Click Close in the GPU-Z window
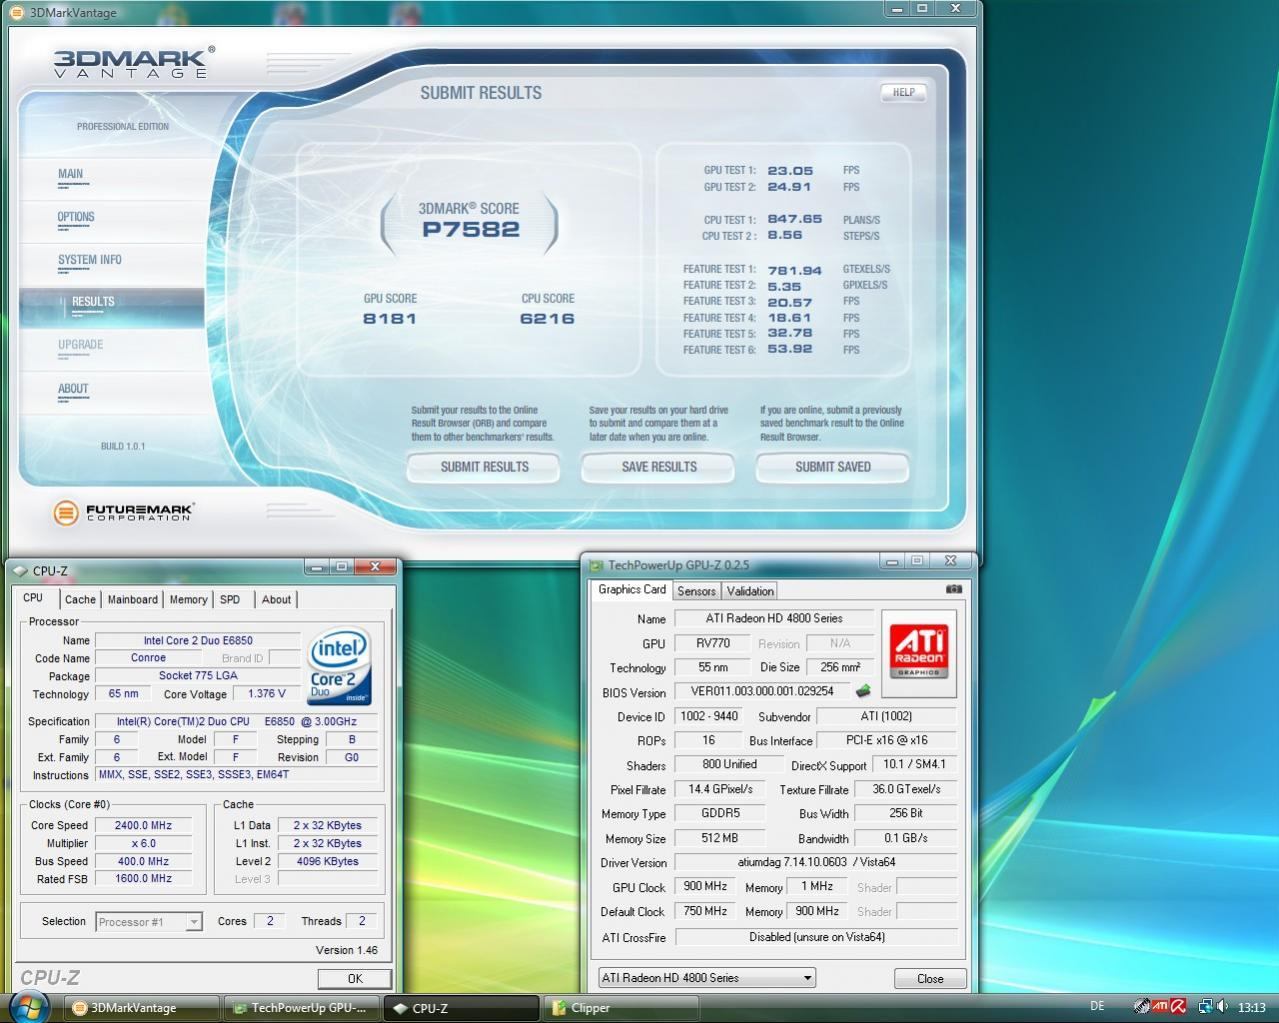The image size is (1279, 1023). (930, 978)
